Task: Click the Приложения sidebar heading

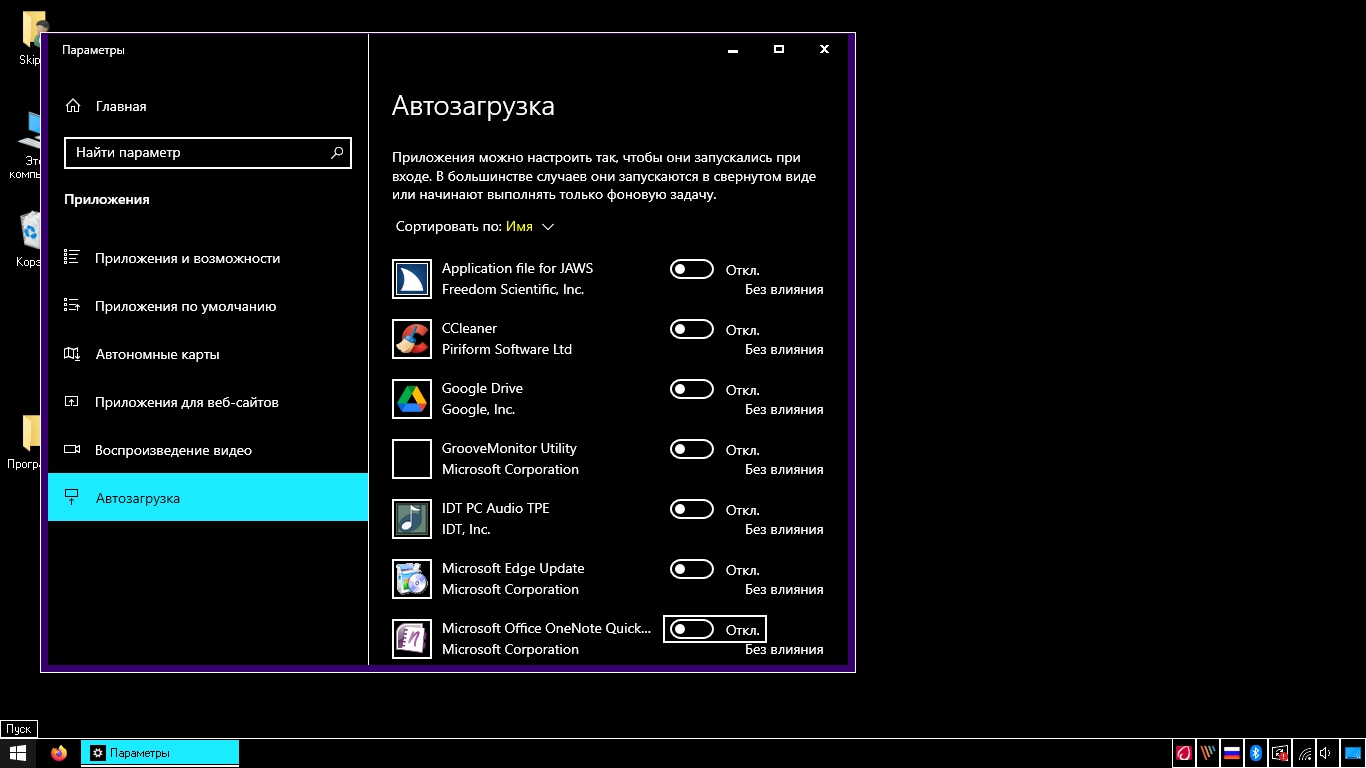Action: pyautogui.click(x=107, y=199)
